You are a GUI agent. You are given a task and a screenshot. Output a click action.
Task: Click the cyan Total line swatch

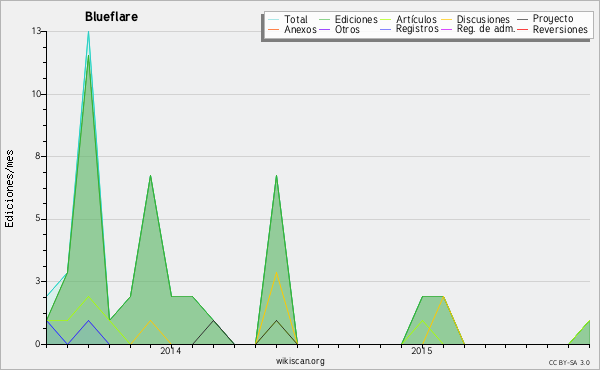point(274,20)
